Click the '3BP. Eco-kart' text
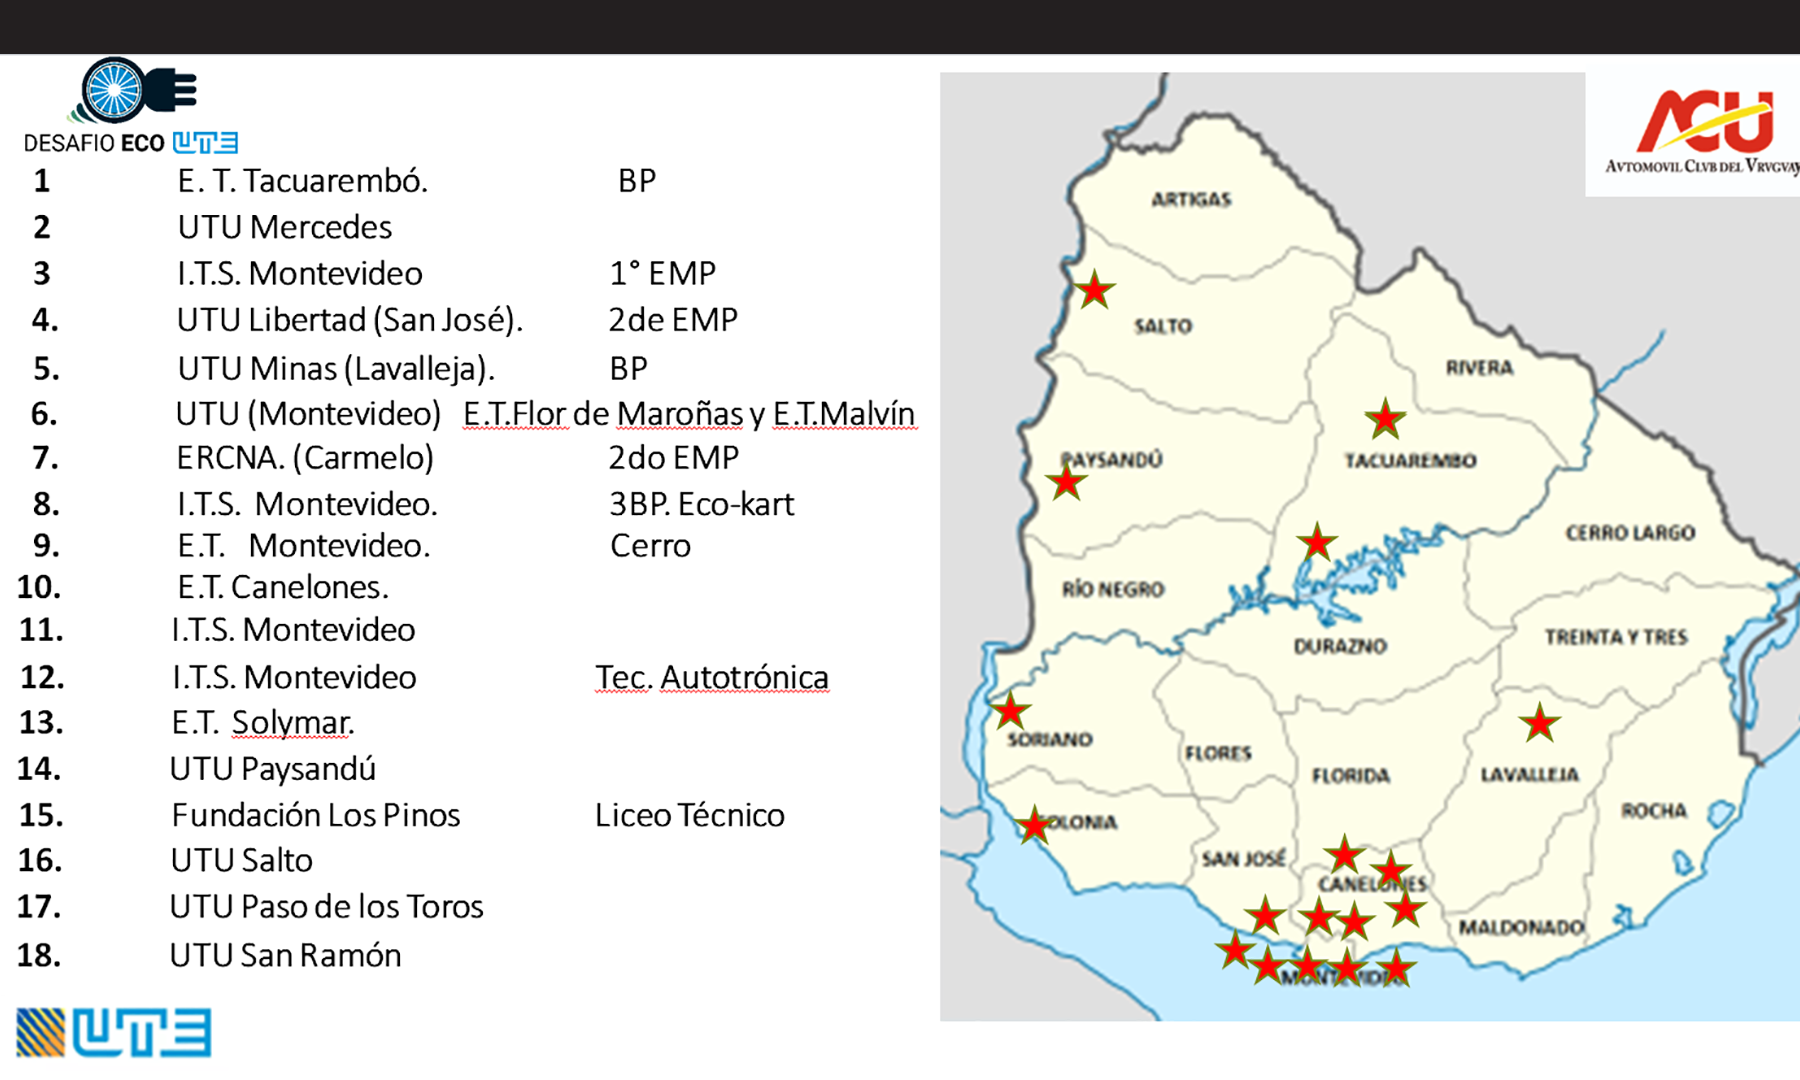 [x=702, y=504]
